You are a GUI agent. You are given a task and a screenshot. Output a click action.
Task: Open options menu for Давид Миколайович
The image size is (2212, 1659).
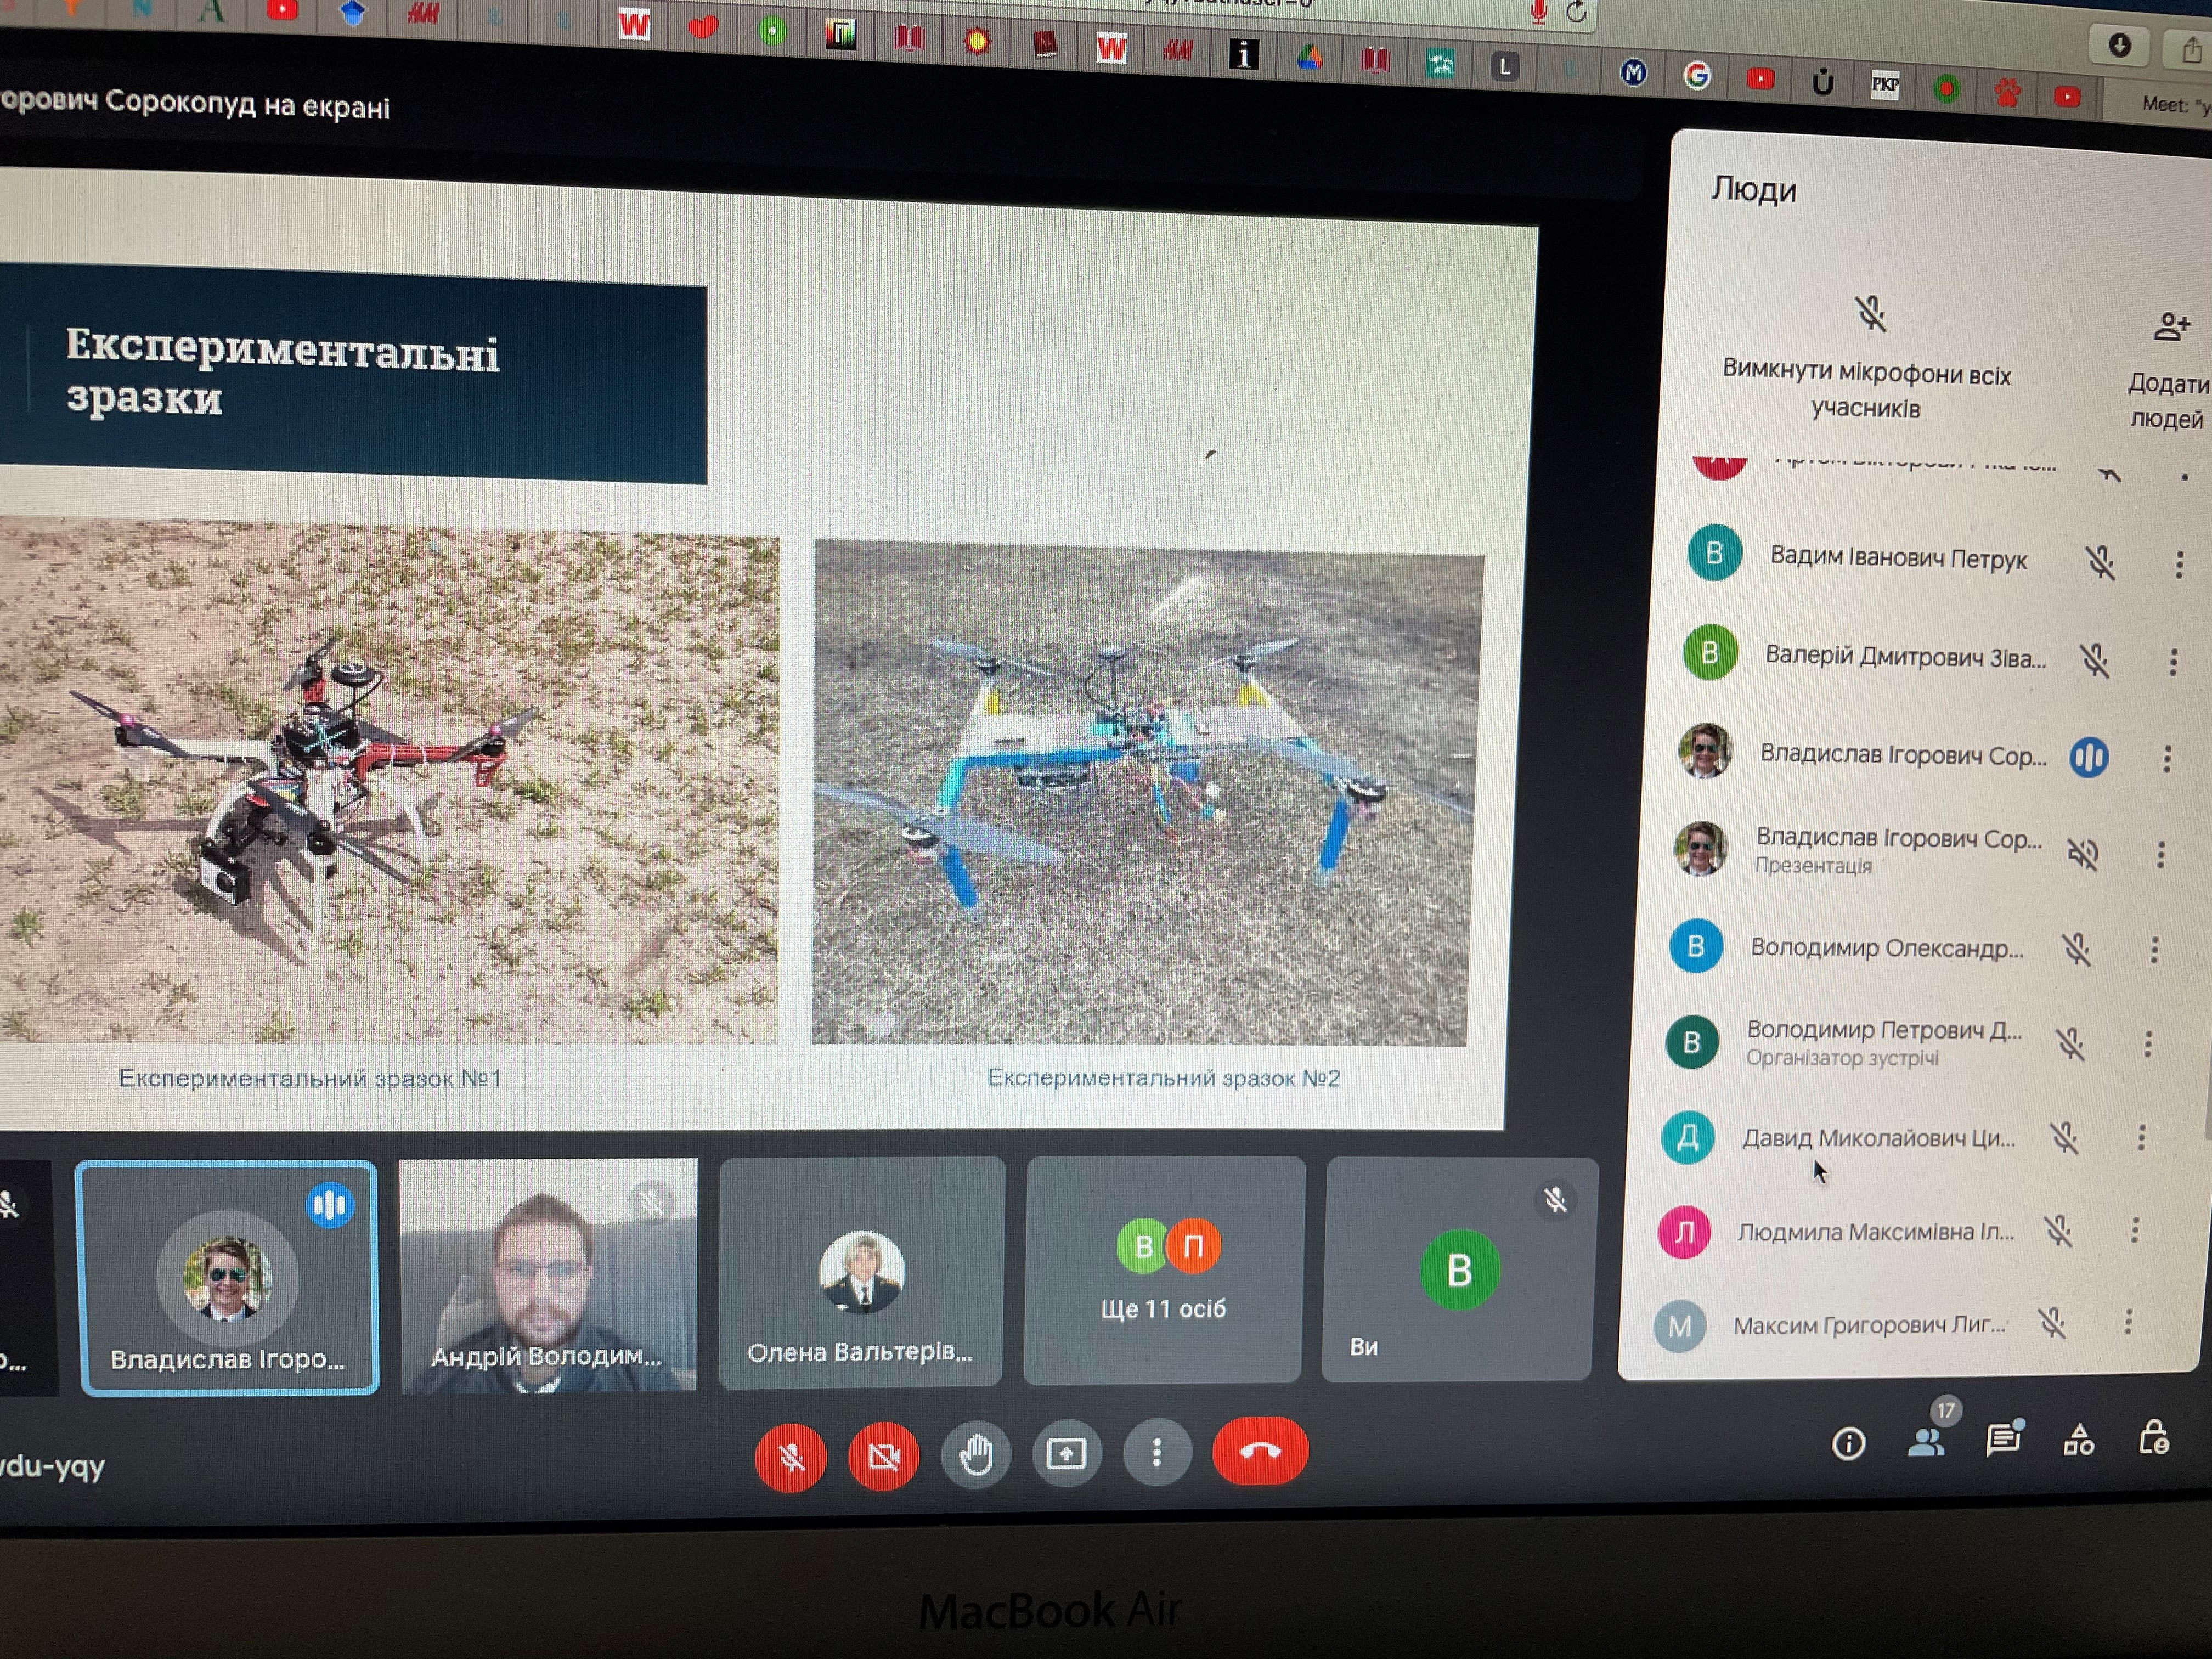(x=2141, y=1137)
